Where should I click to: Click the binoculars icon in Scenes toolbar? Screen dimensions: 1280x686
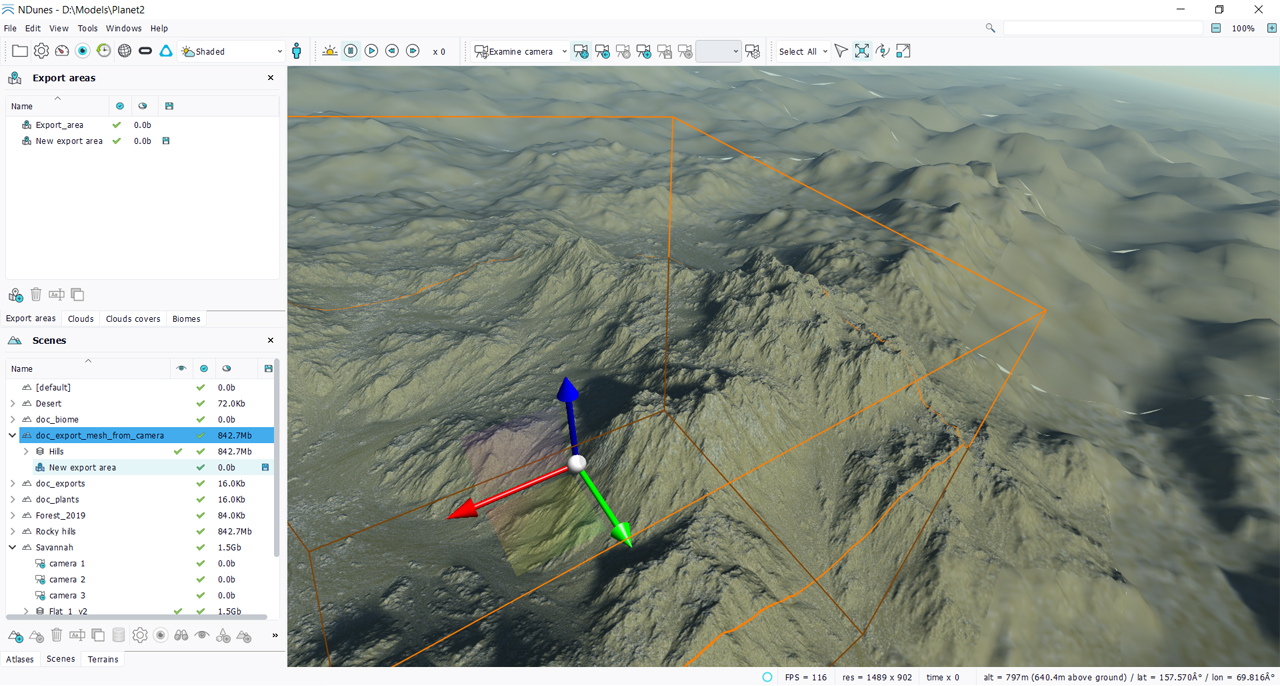click(181, 635)
